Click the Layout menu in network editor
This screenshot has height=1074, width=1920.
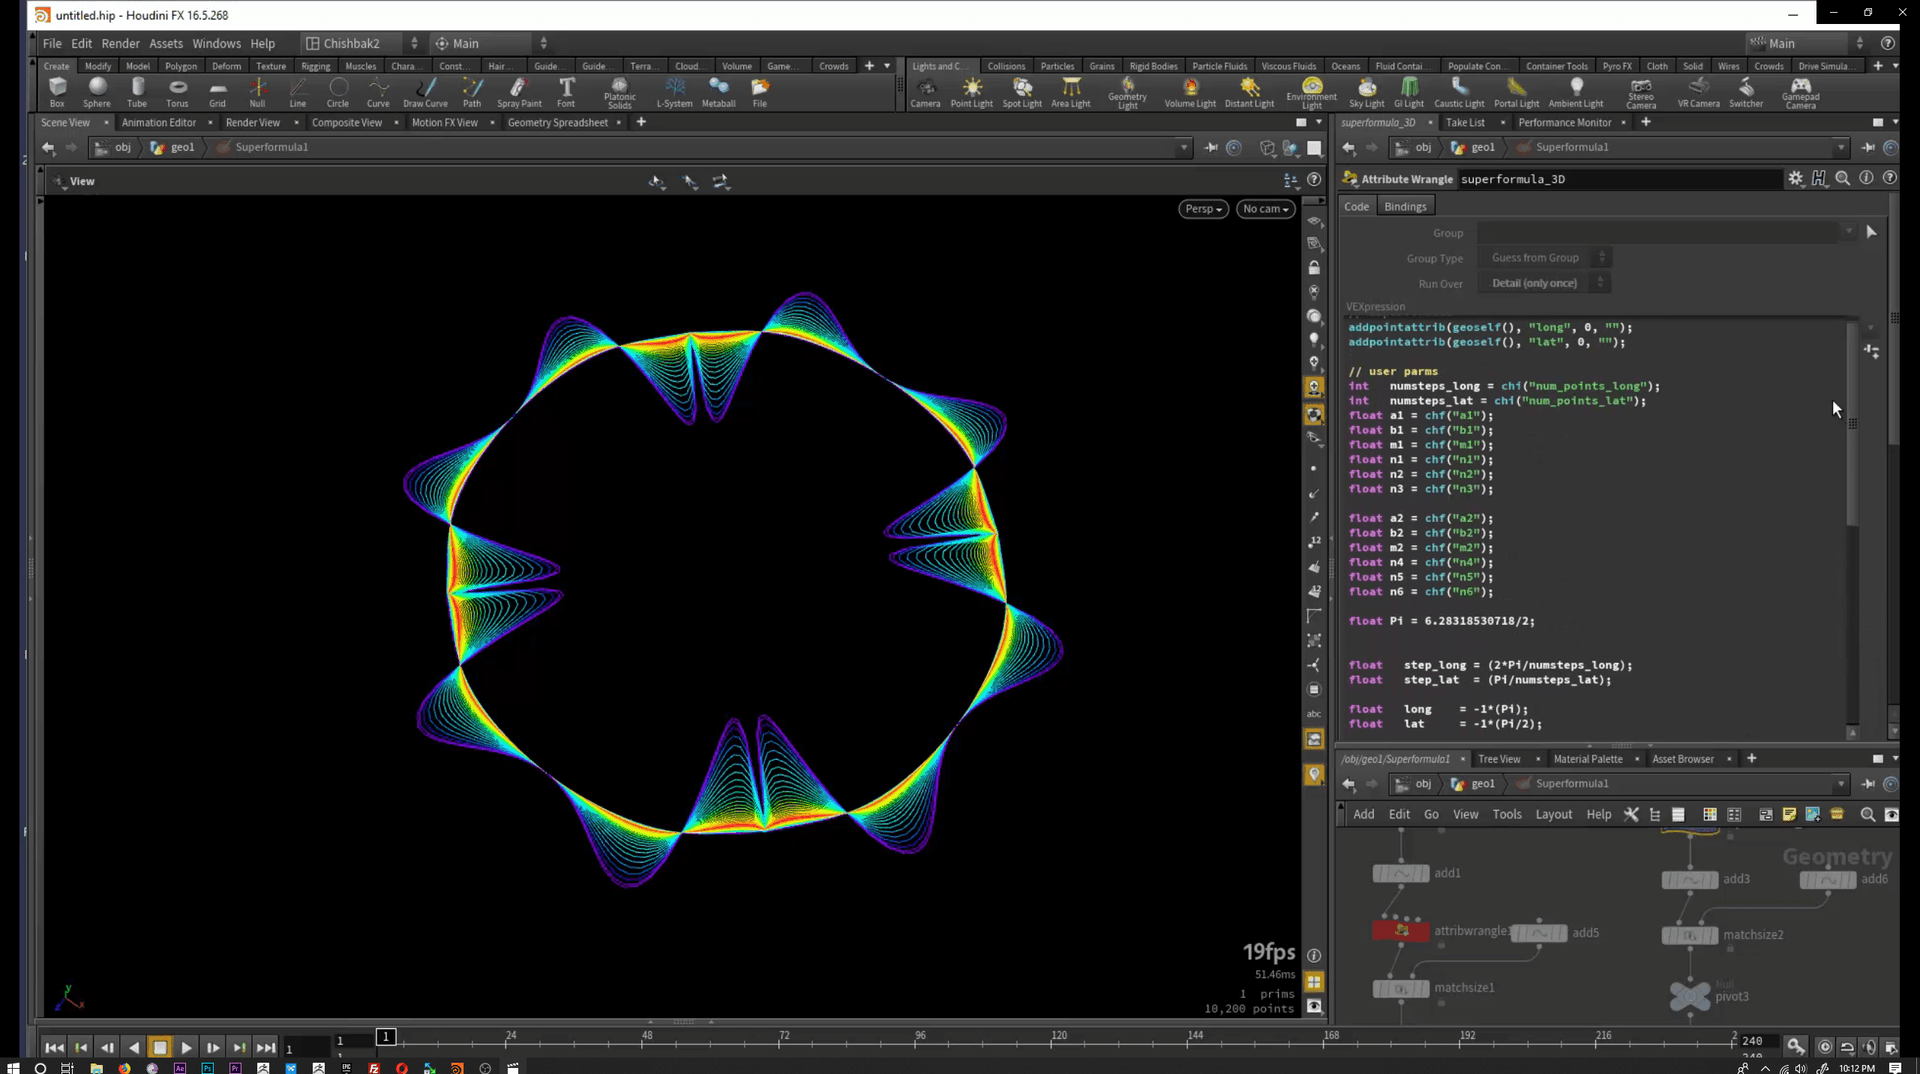tap(1553, 814)
